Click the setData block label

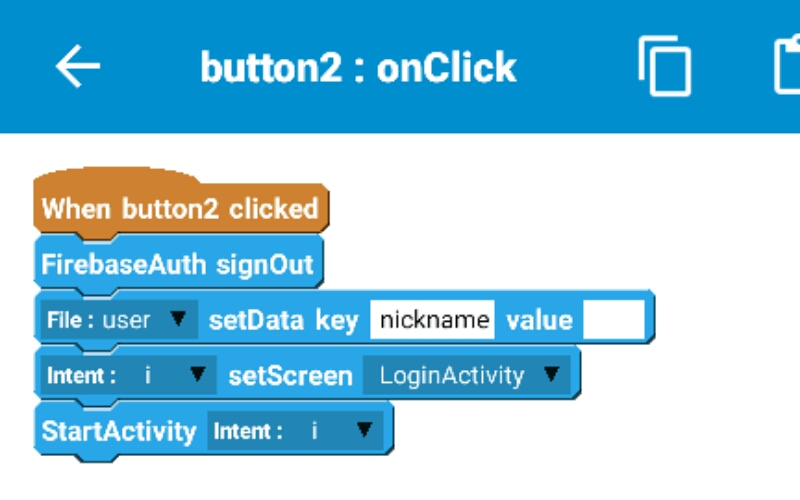tap(256, 321)
